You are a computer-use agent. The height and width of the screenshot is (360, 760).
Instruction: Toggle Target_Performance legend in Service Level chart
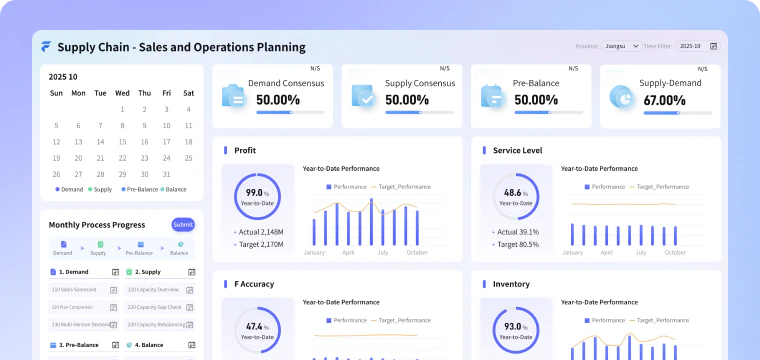tap(659, 187)
